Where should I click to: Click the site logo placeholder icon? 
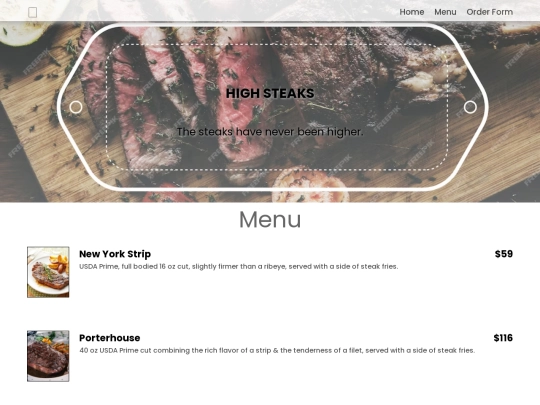pos(32,12)
